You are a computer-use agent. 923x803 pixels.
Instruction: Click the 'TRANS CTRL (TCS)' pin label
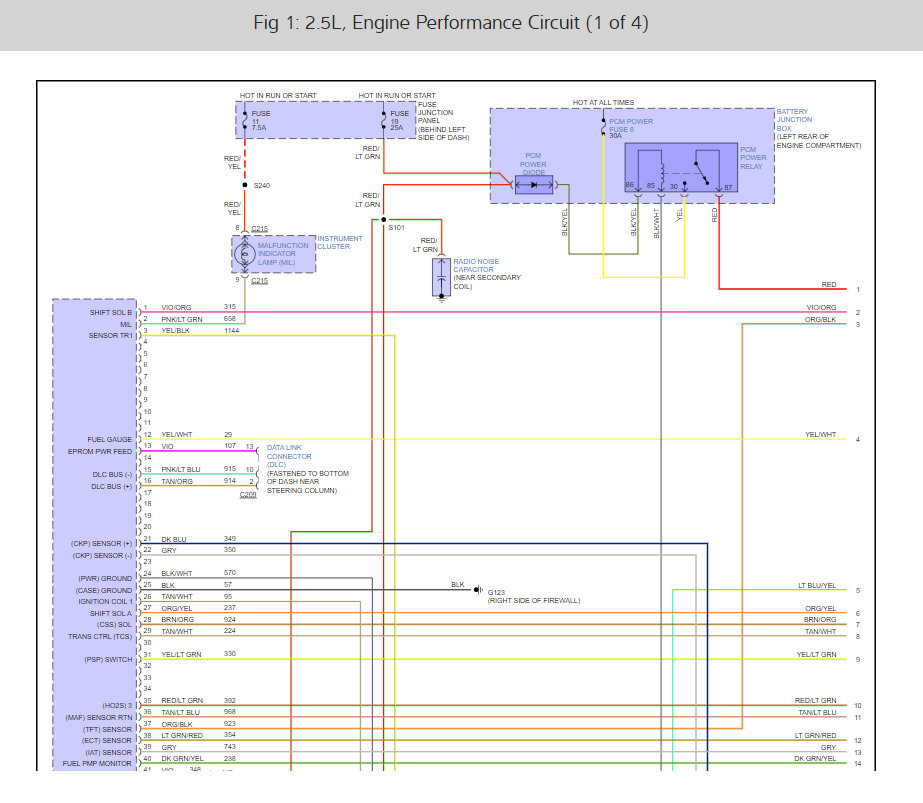click(100, 636)
